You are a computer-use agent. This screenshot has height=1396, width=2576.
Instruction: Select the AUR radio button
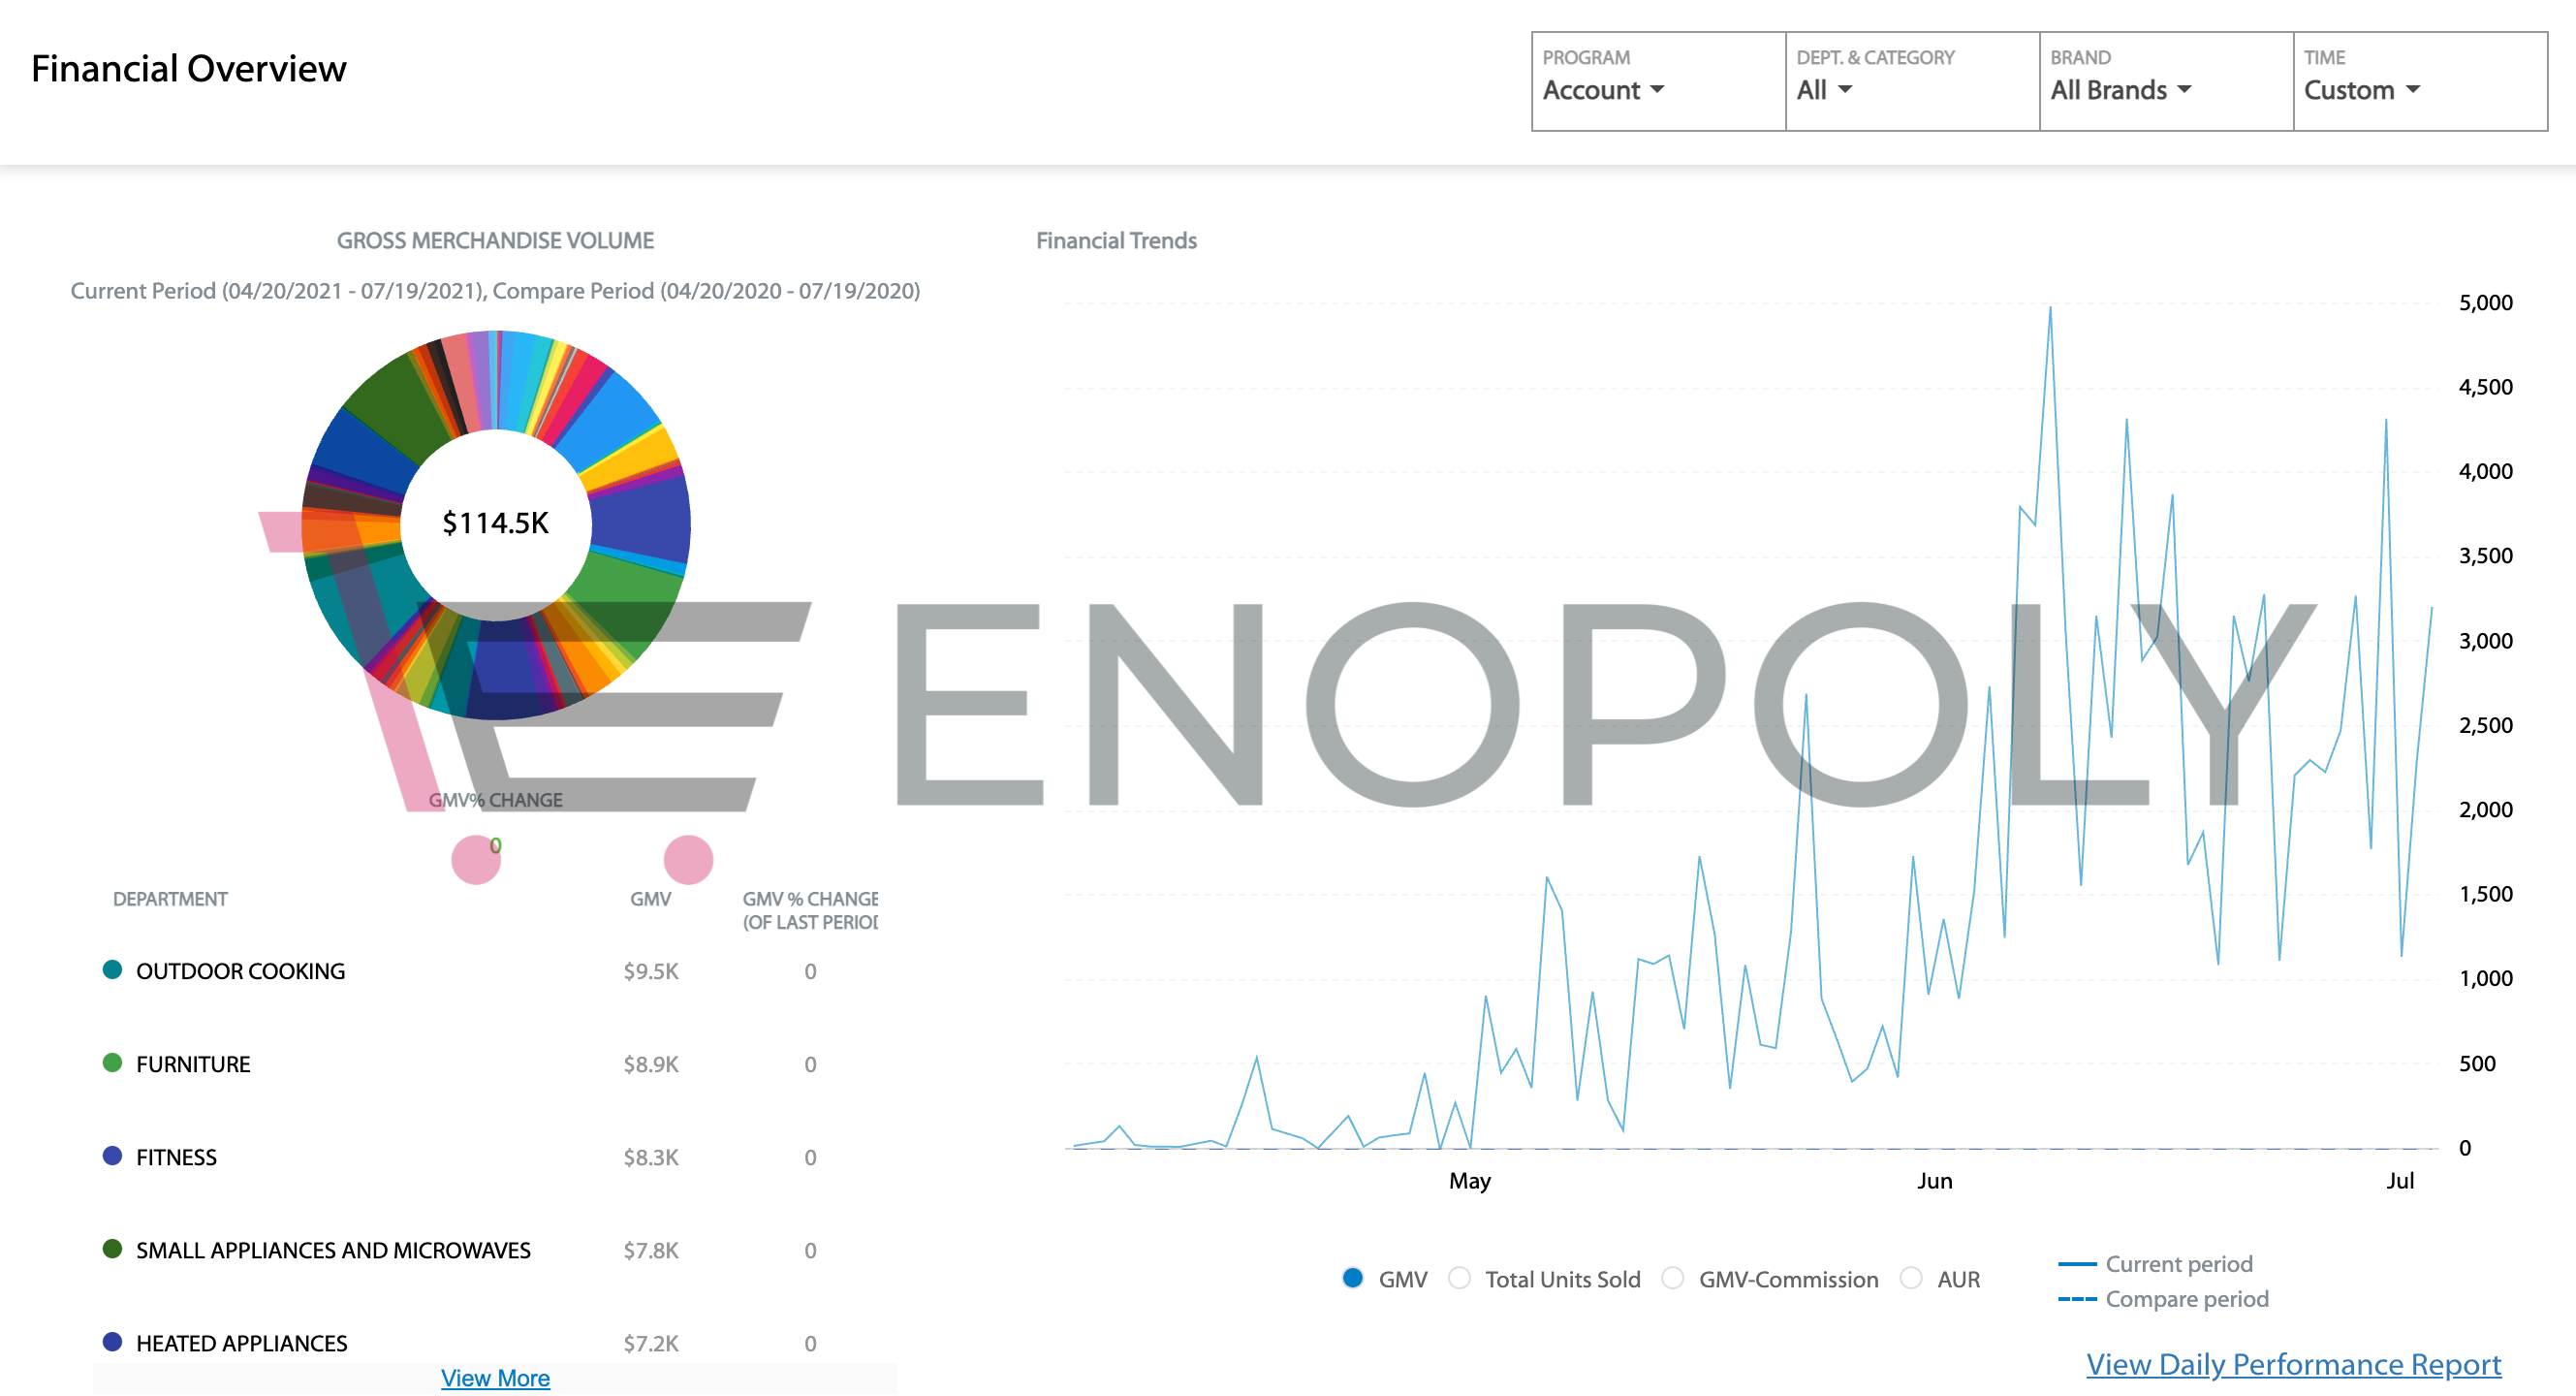click(x=1911, y=1278)
